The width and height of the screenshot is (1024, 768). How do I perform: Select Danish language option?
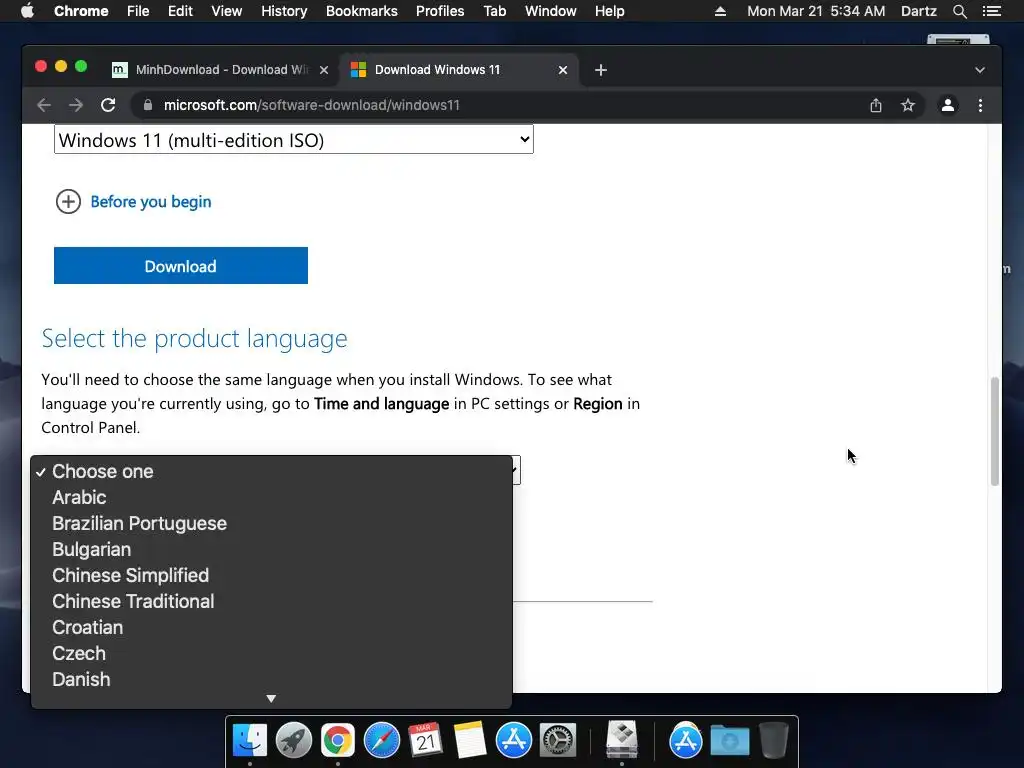coord(271,680)
